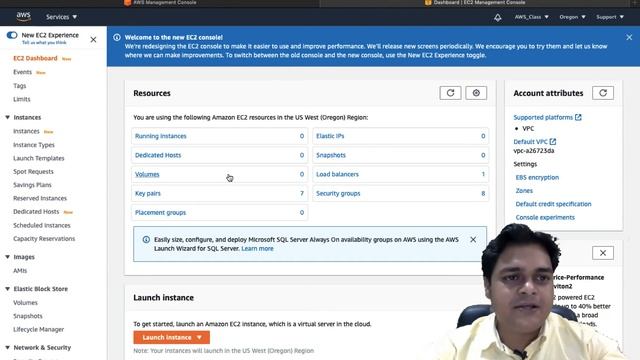Screen dimensions: 640x360
Task: Collapse the Instances sidebar section
Action: (7, 117)
